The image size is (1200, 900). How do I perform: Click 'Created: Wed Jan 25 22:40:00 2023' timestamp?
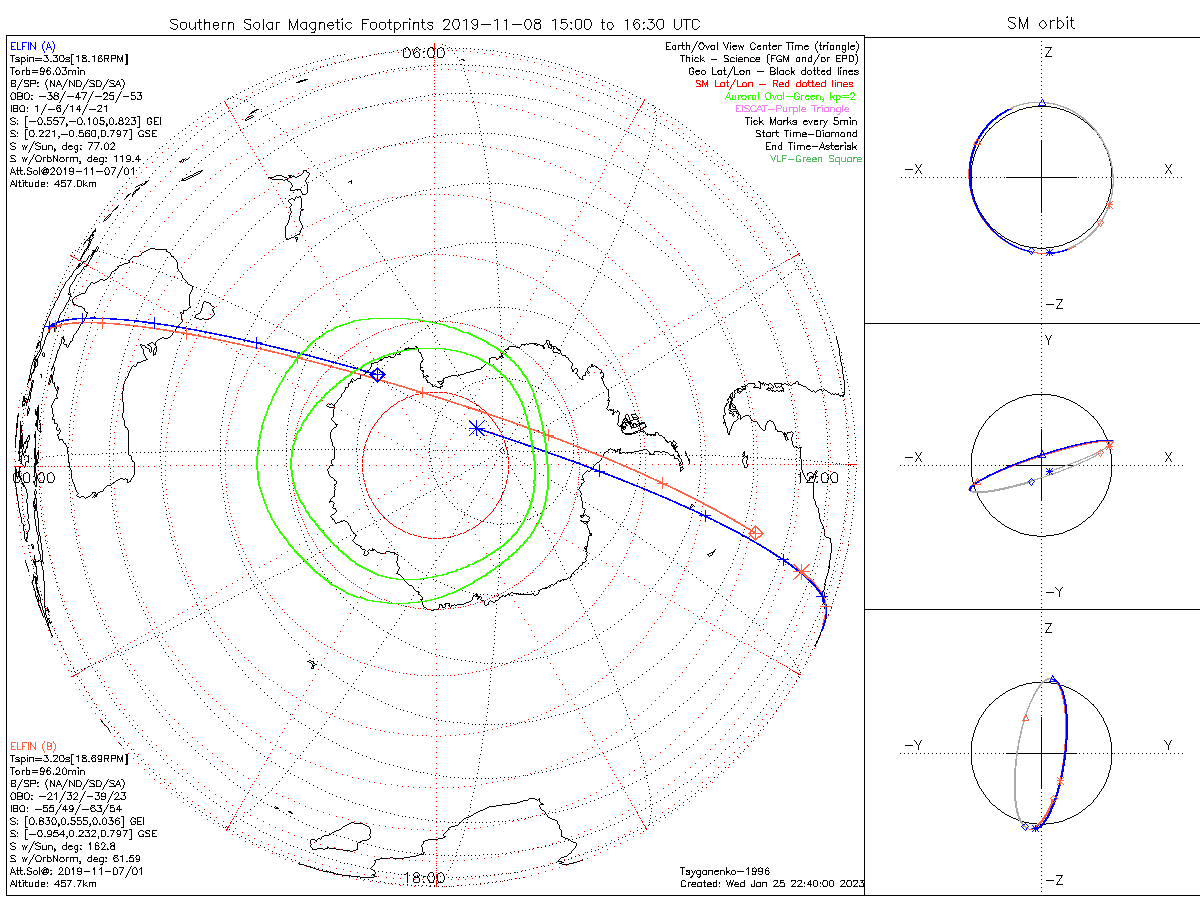(x=772, y=884)
